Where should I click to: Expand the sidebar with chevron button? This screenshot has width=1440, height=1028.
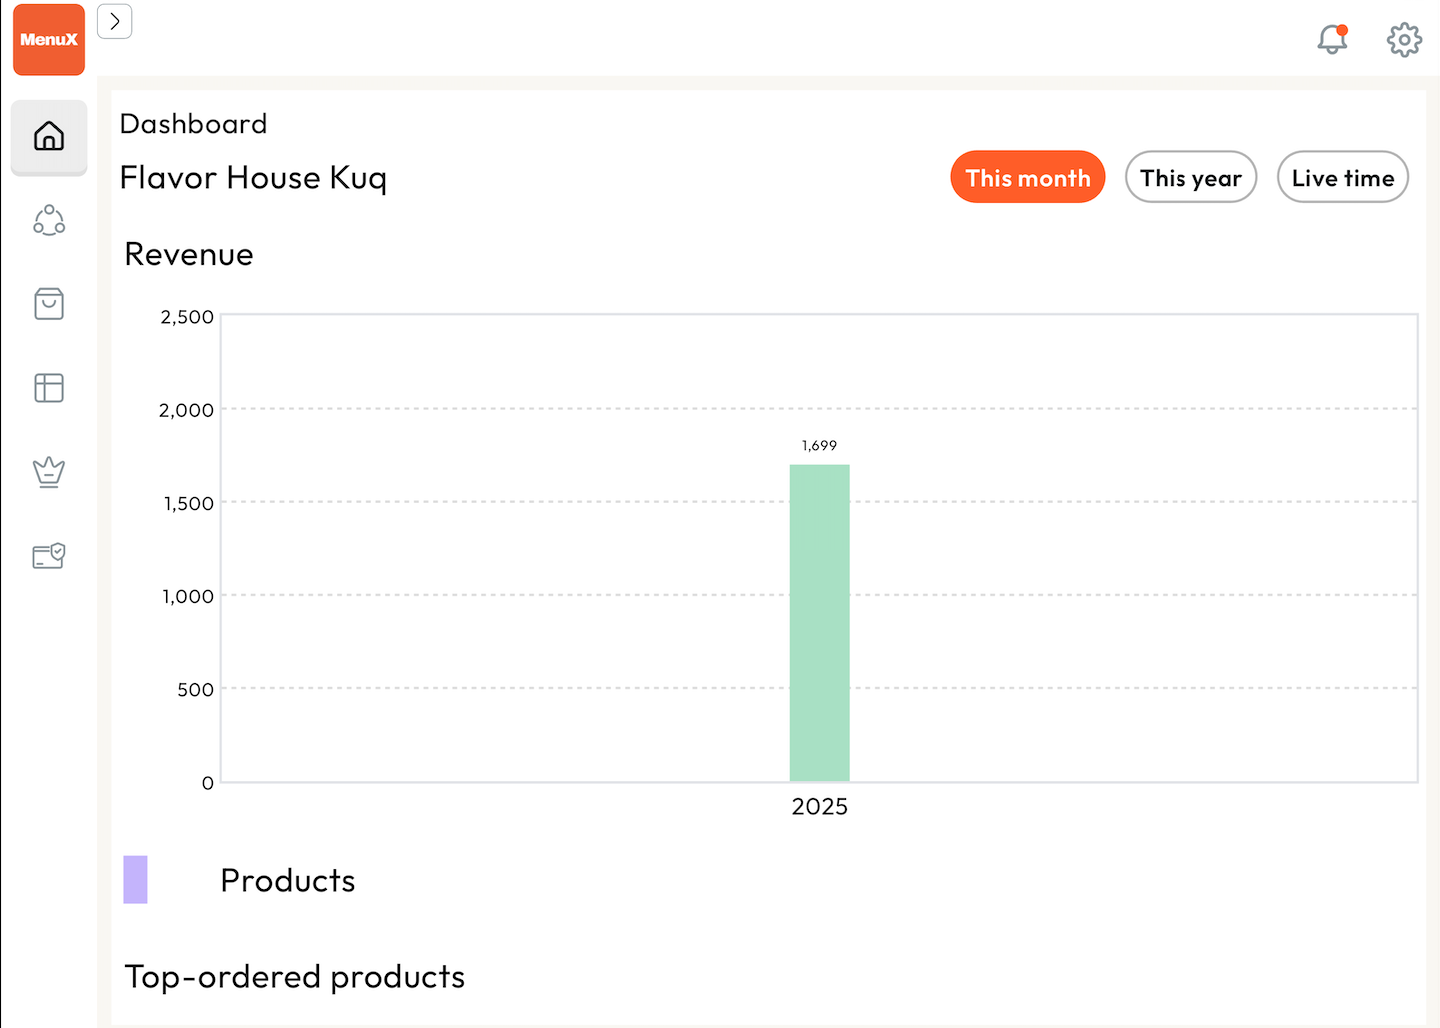pyautogui.click(x=115, y=21)
